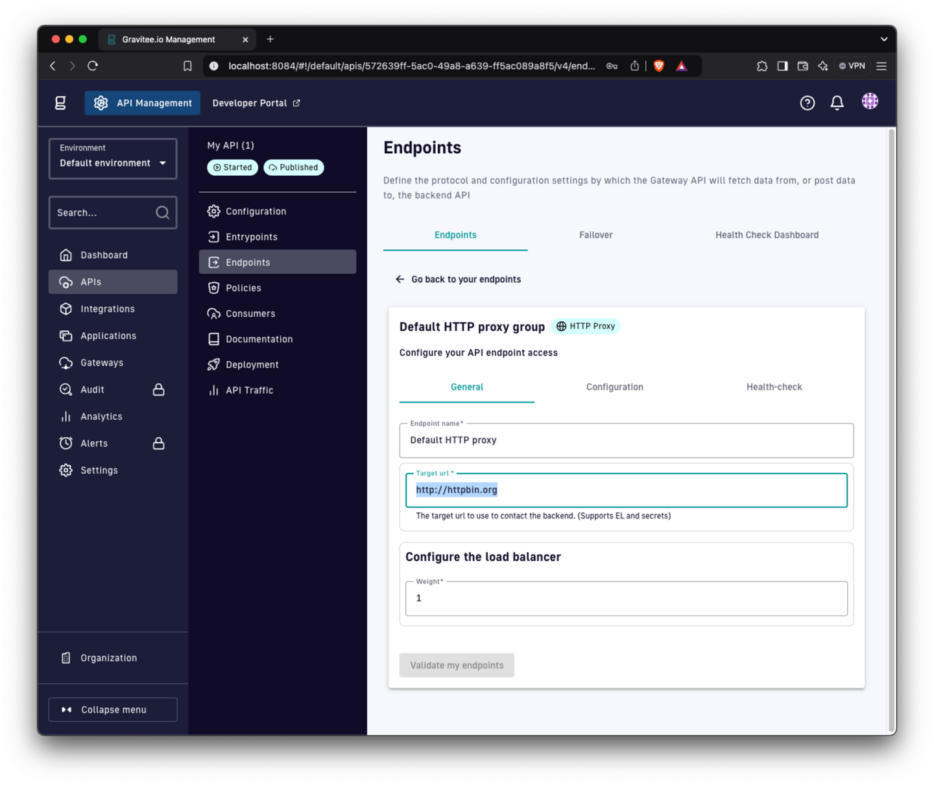This screenshot has width=934, height=785.
Task: Switch to Health Check Dashboard tab
Action: click(767, 235)
